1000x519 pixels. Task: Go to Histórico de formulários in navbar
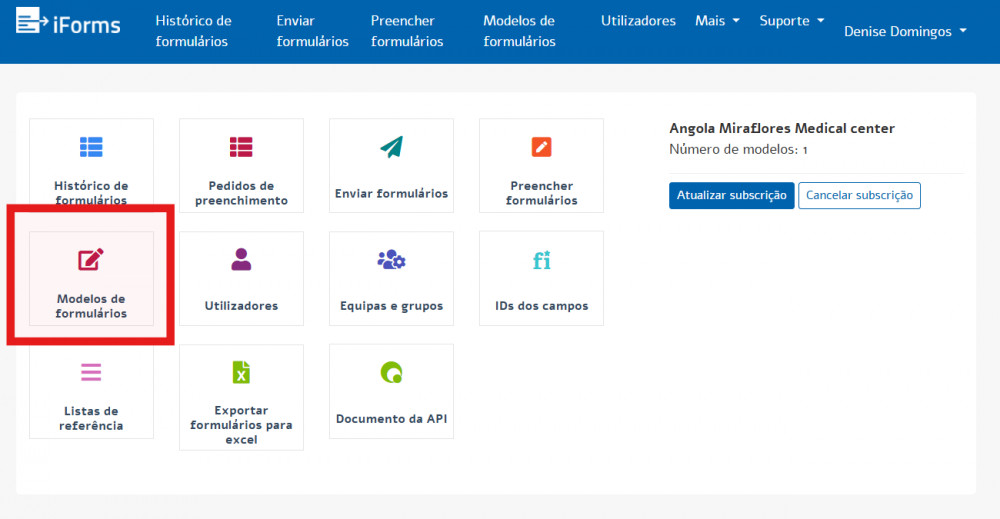[x=193, y=31]
